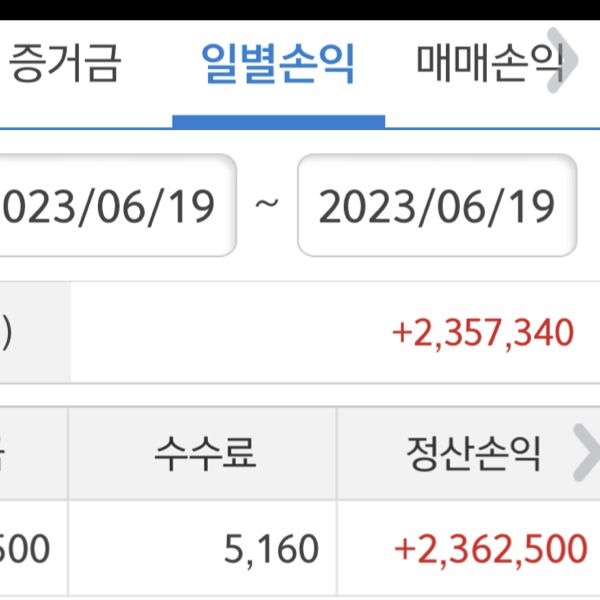
Task: Click the tilde between the two dates
Action: (x=267, y=206)
